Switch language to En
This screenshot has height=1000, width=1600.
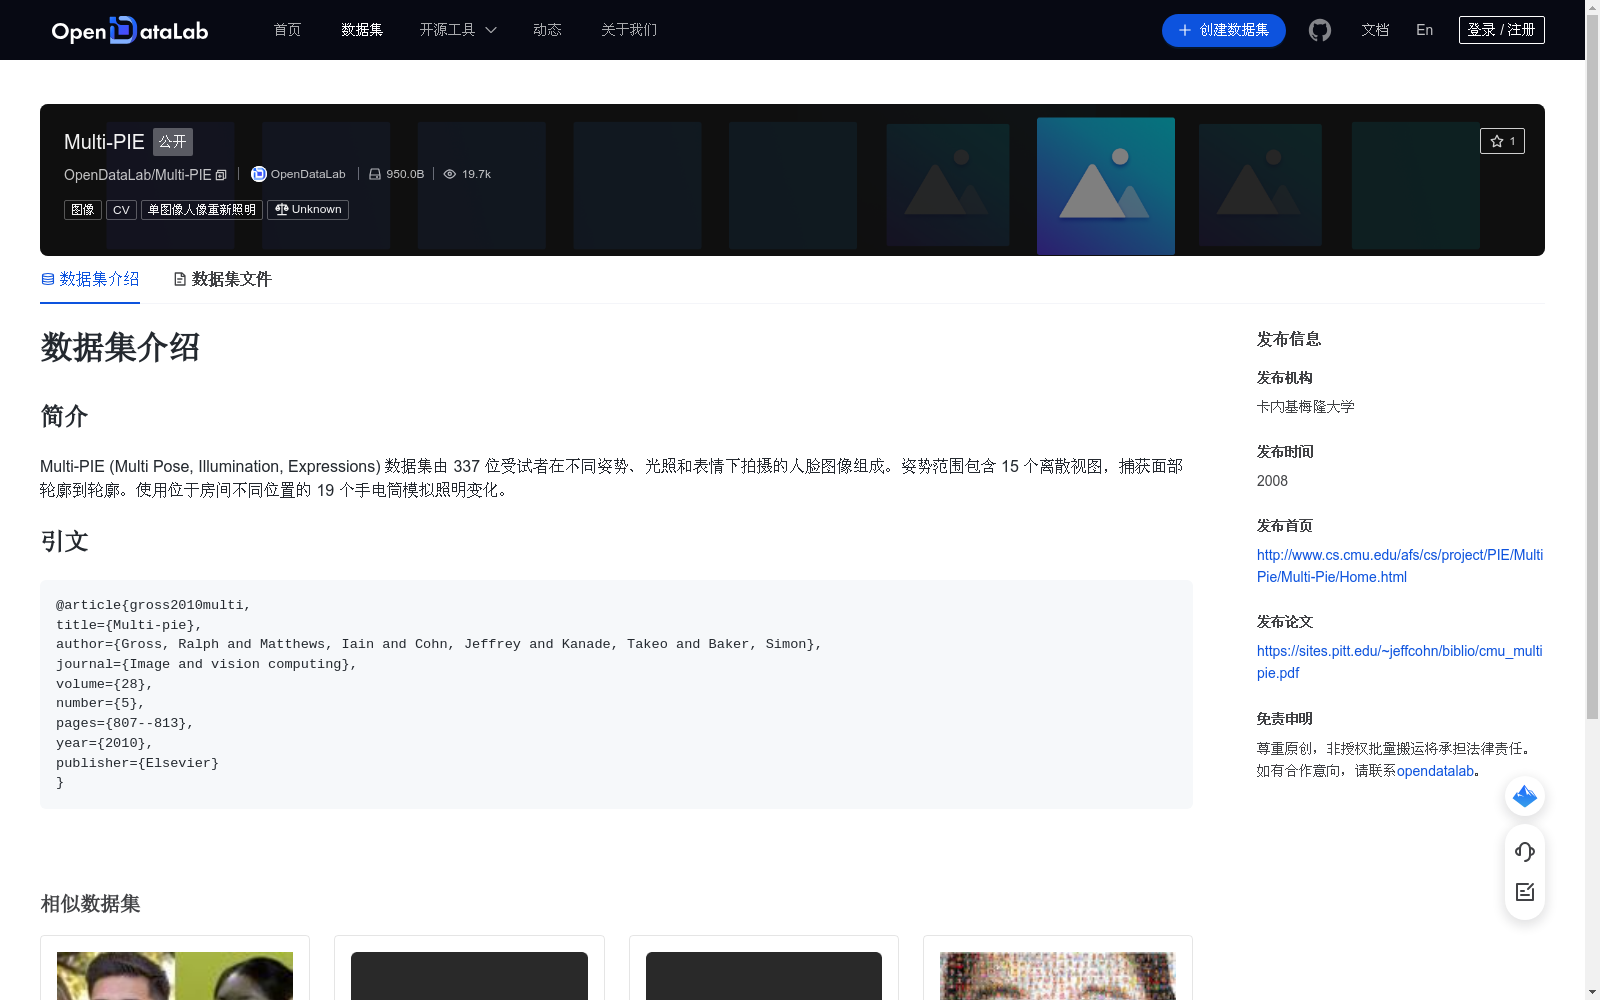pyautogui.click(x=1424, y=30)
